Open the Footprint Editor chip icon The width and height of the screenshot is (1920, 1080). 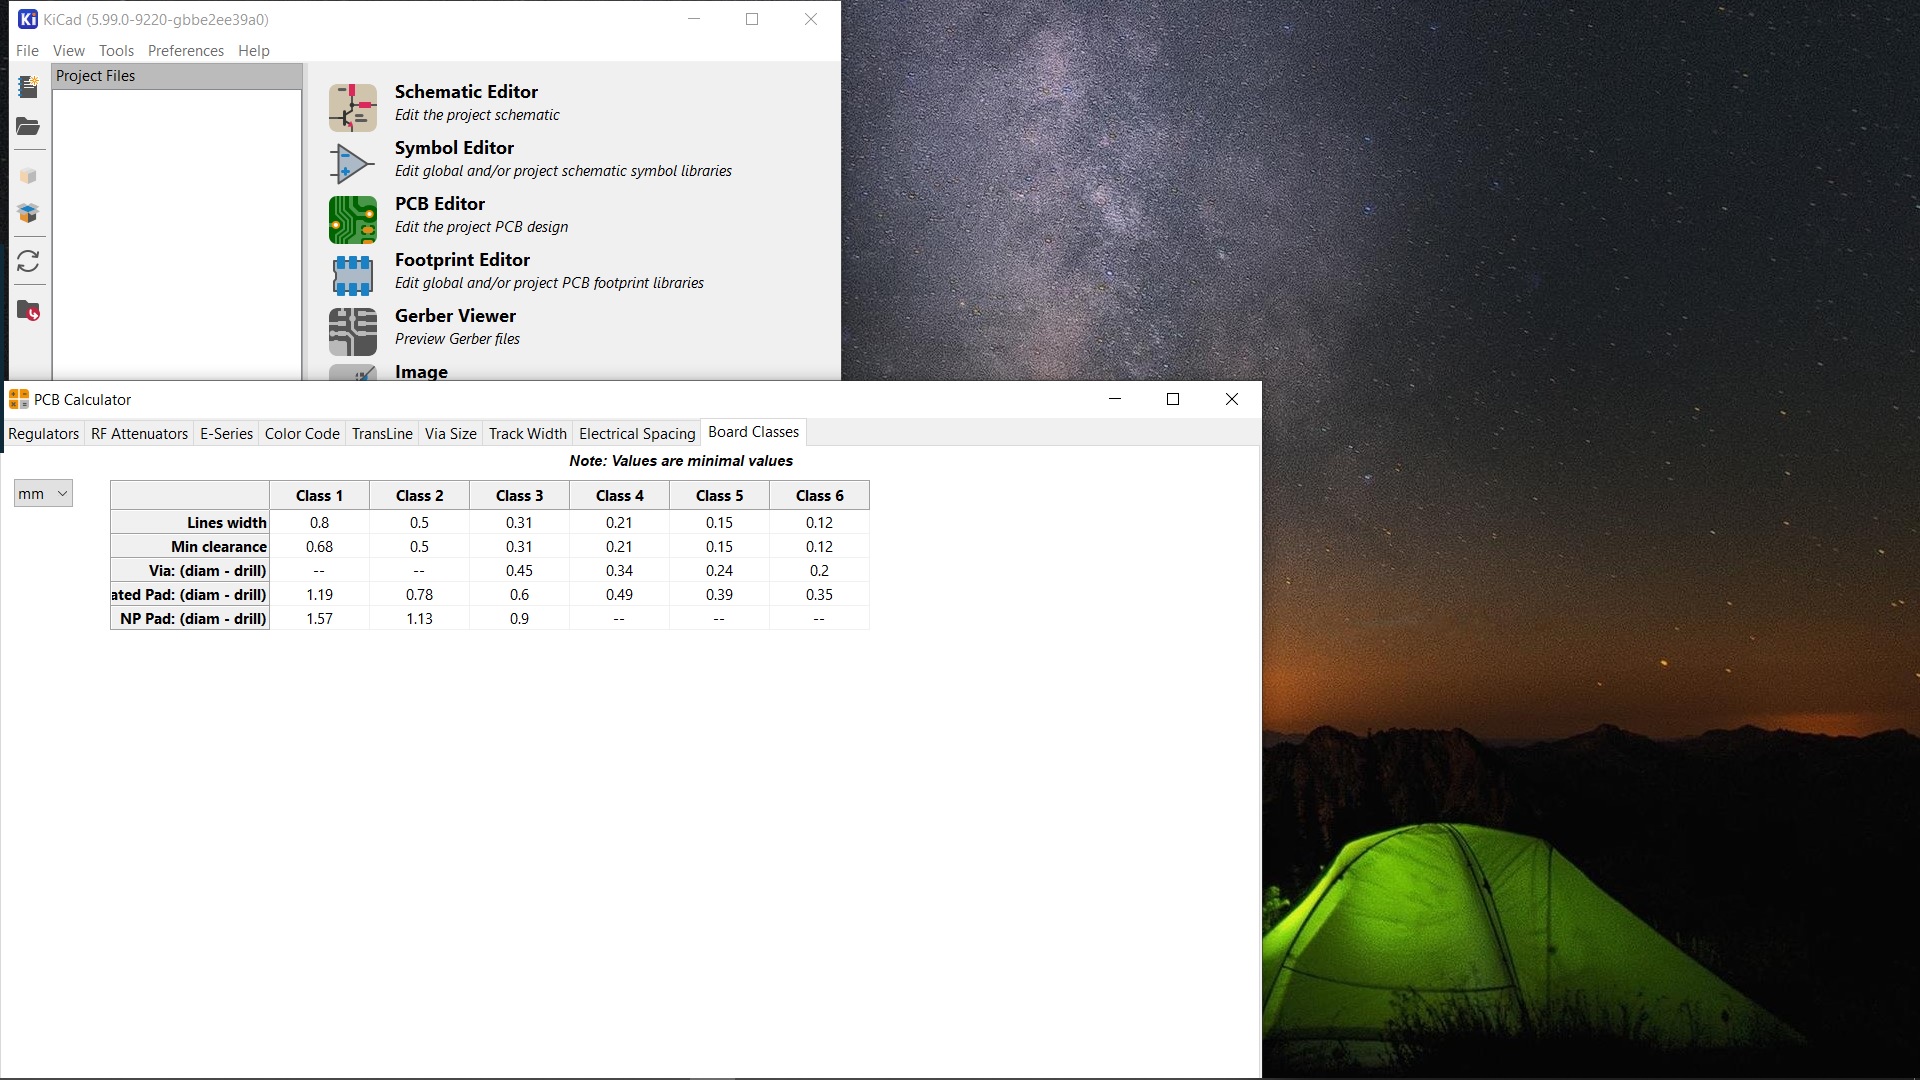352,275
